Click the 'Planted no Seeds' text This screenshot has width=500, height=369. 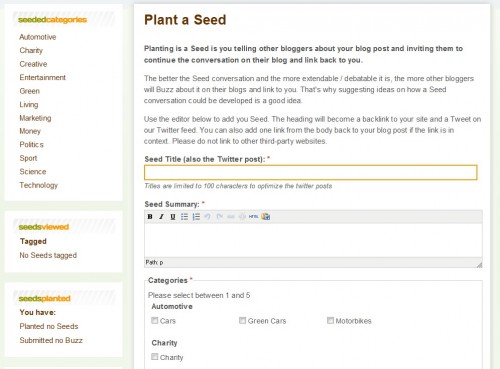[x=49, y=326]
